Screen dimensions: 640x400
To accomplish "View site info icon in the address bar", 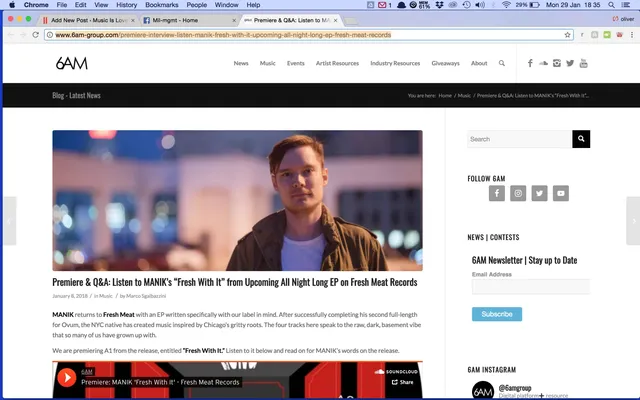I will click(x=50, y=35).
